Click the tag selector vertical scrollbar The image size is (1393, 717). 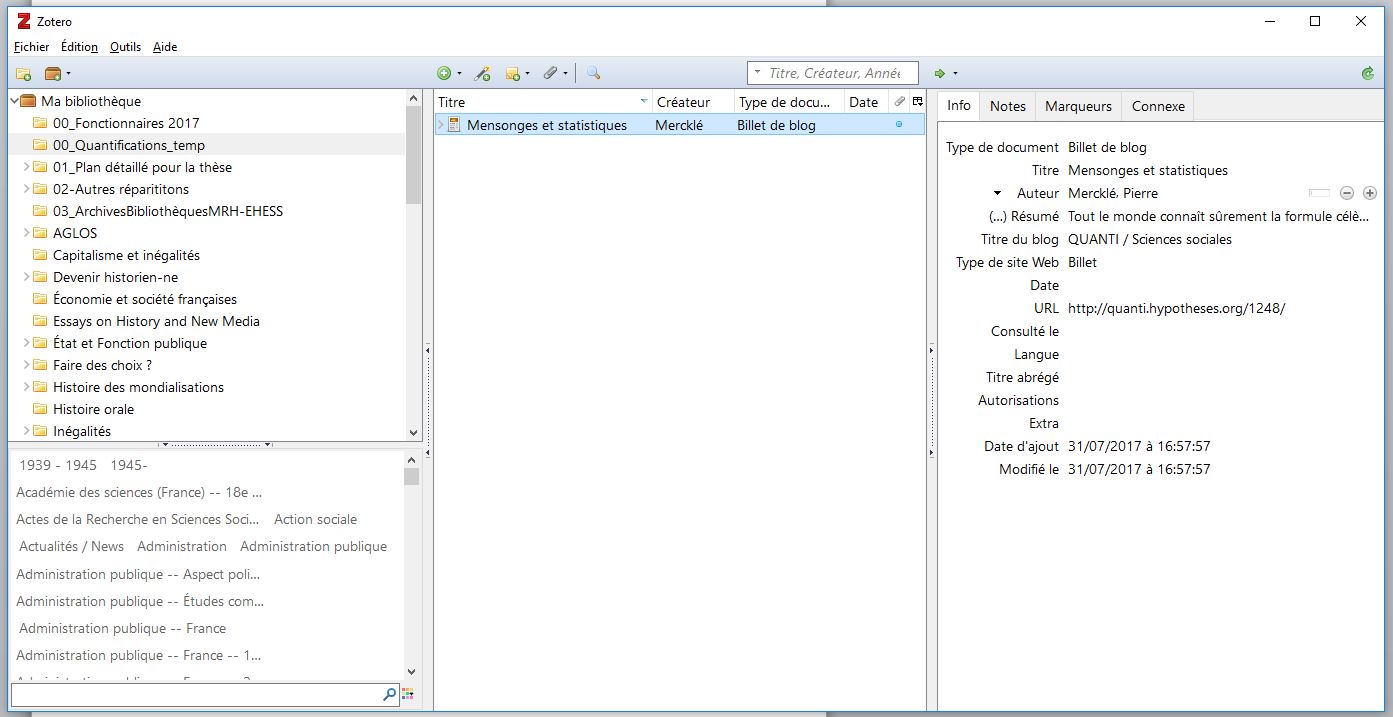pos(412,567)
